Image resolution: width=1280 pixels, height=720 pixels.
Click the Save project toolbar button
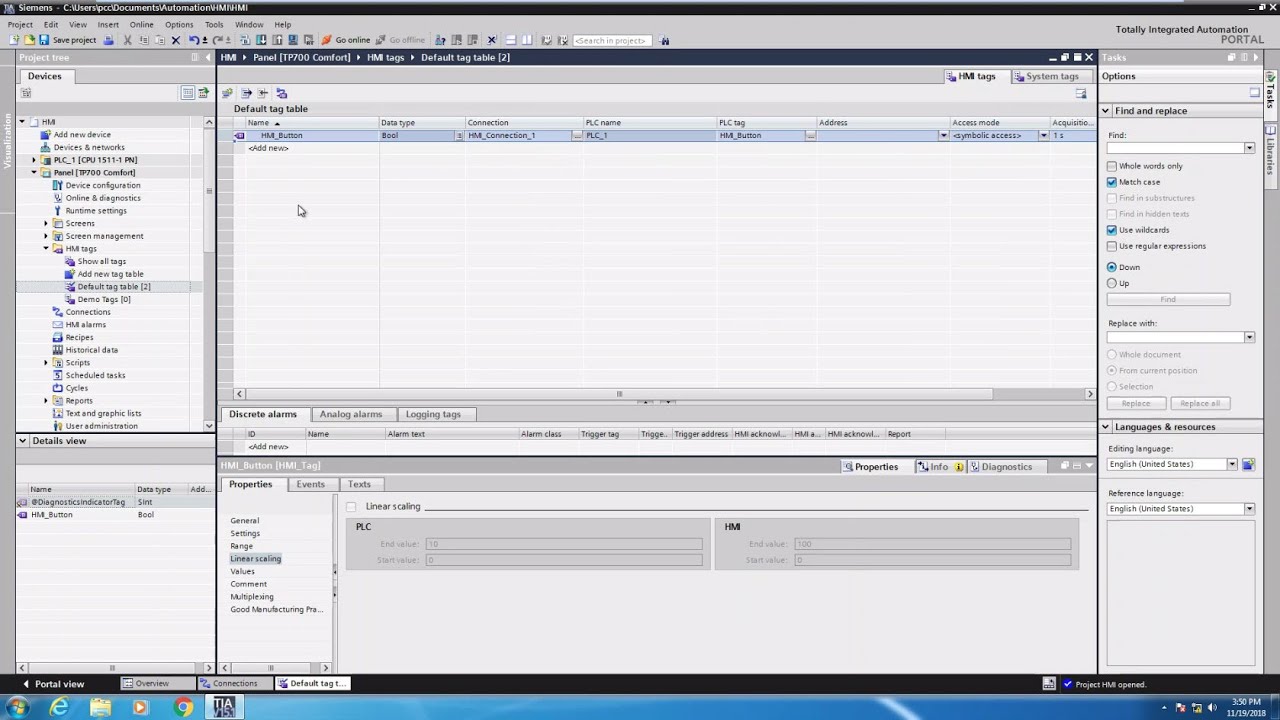(68, 40)
